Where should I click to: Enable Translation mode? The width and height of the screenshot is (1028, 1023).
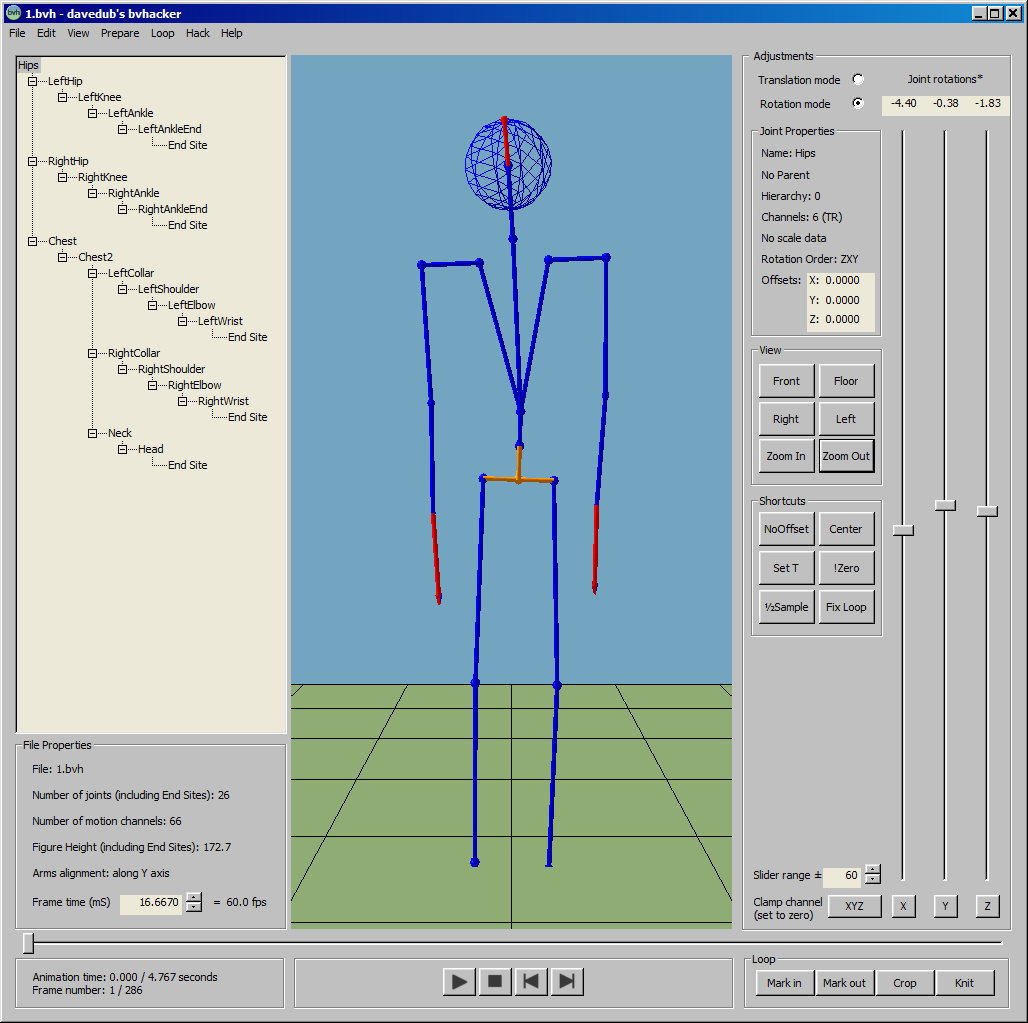tap(857, 79)
